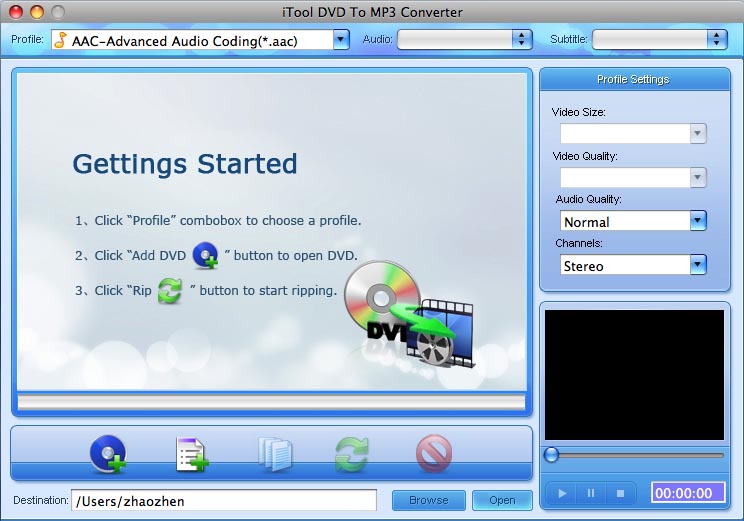Open the Audio Quality dropdown showing Normal
744x521 pixels.
(x=633, y=221)
